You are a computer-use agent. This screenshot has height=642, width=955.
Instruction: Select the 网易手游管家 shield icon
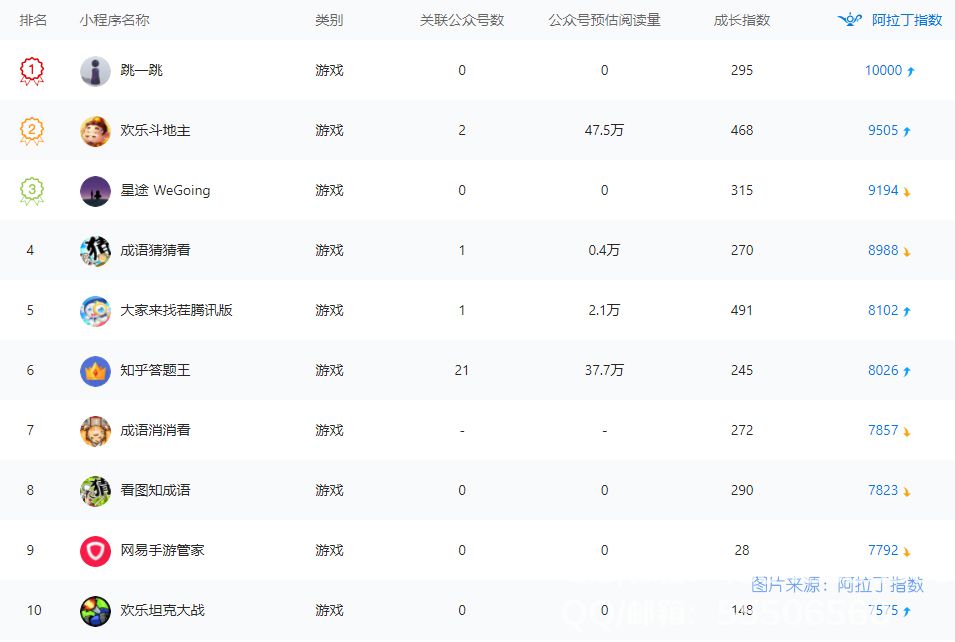point(96,551)
